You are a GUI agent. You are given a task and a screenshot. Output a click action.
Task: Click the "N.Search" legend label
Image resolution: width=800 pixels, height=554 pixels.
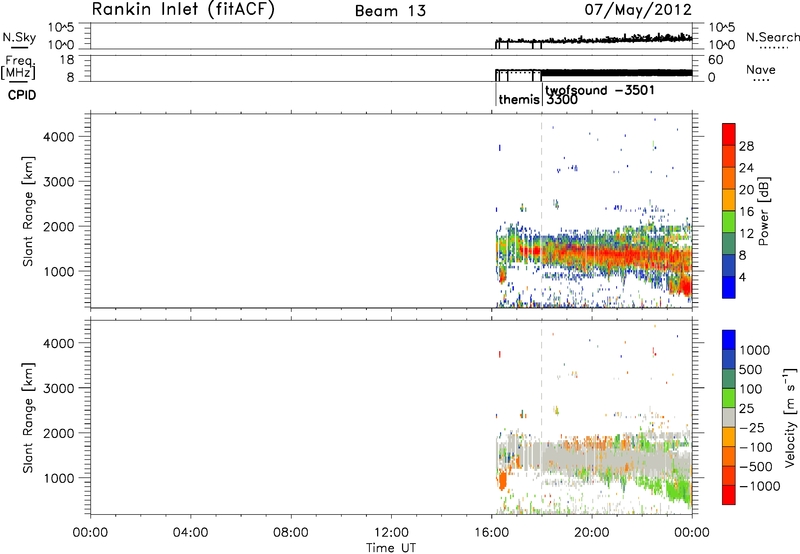(x=772, y=37)
